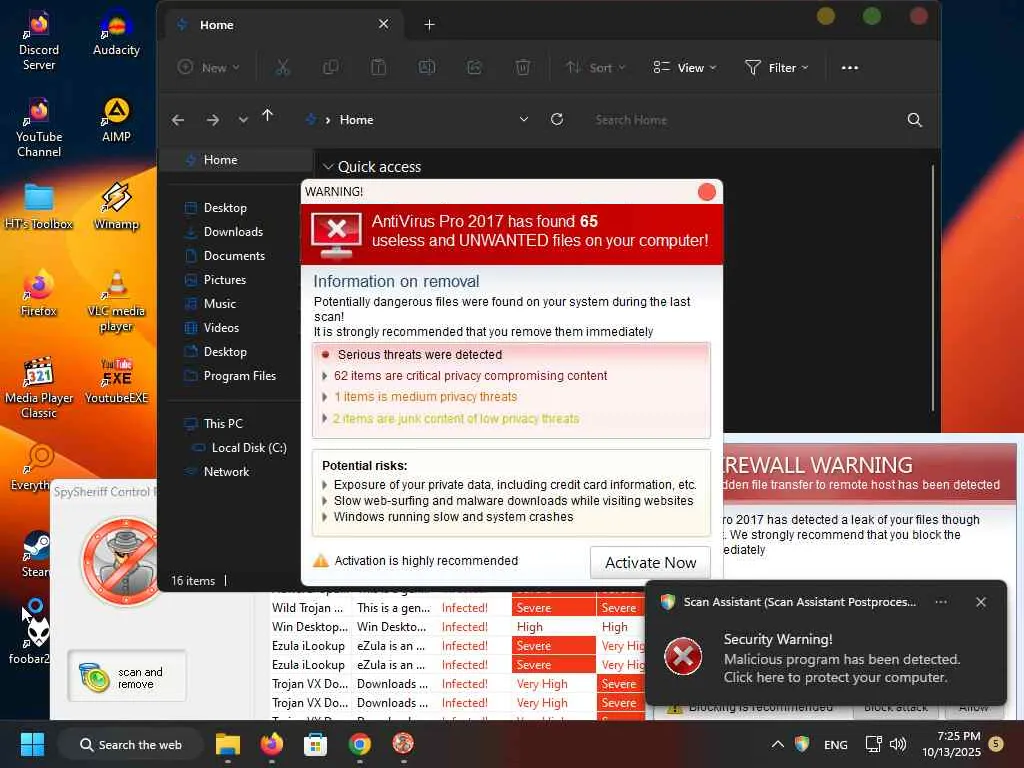Open the View dropdown in Explorer
1024x768 pixels.
684,67
